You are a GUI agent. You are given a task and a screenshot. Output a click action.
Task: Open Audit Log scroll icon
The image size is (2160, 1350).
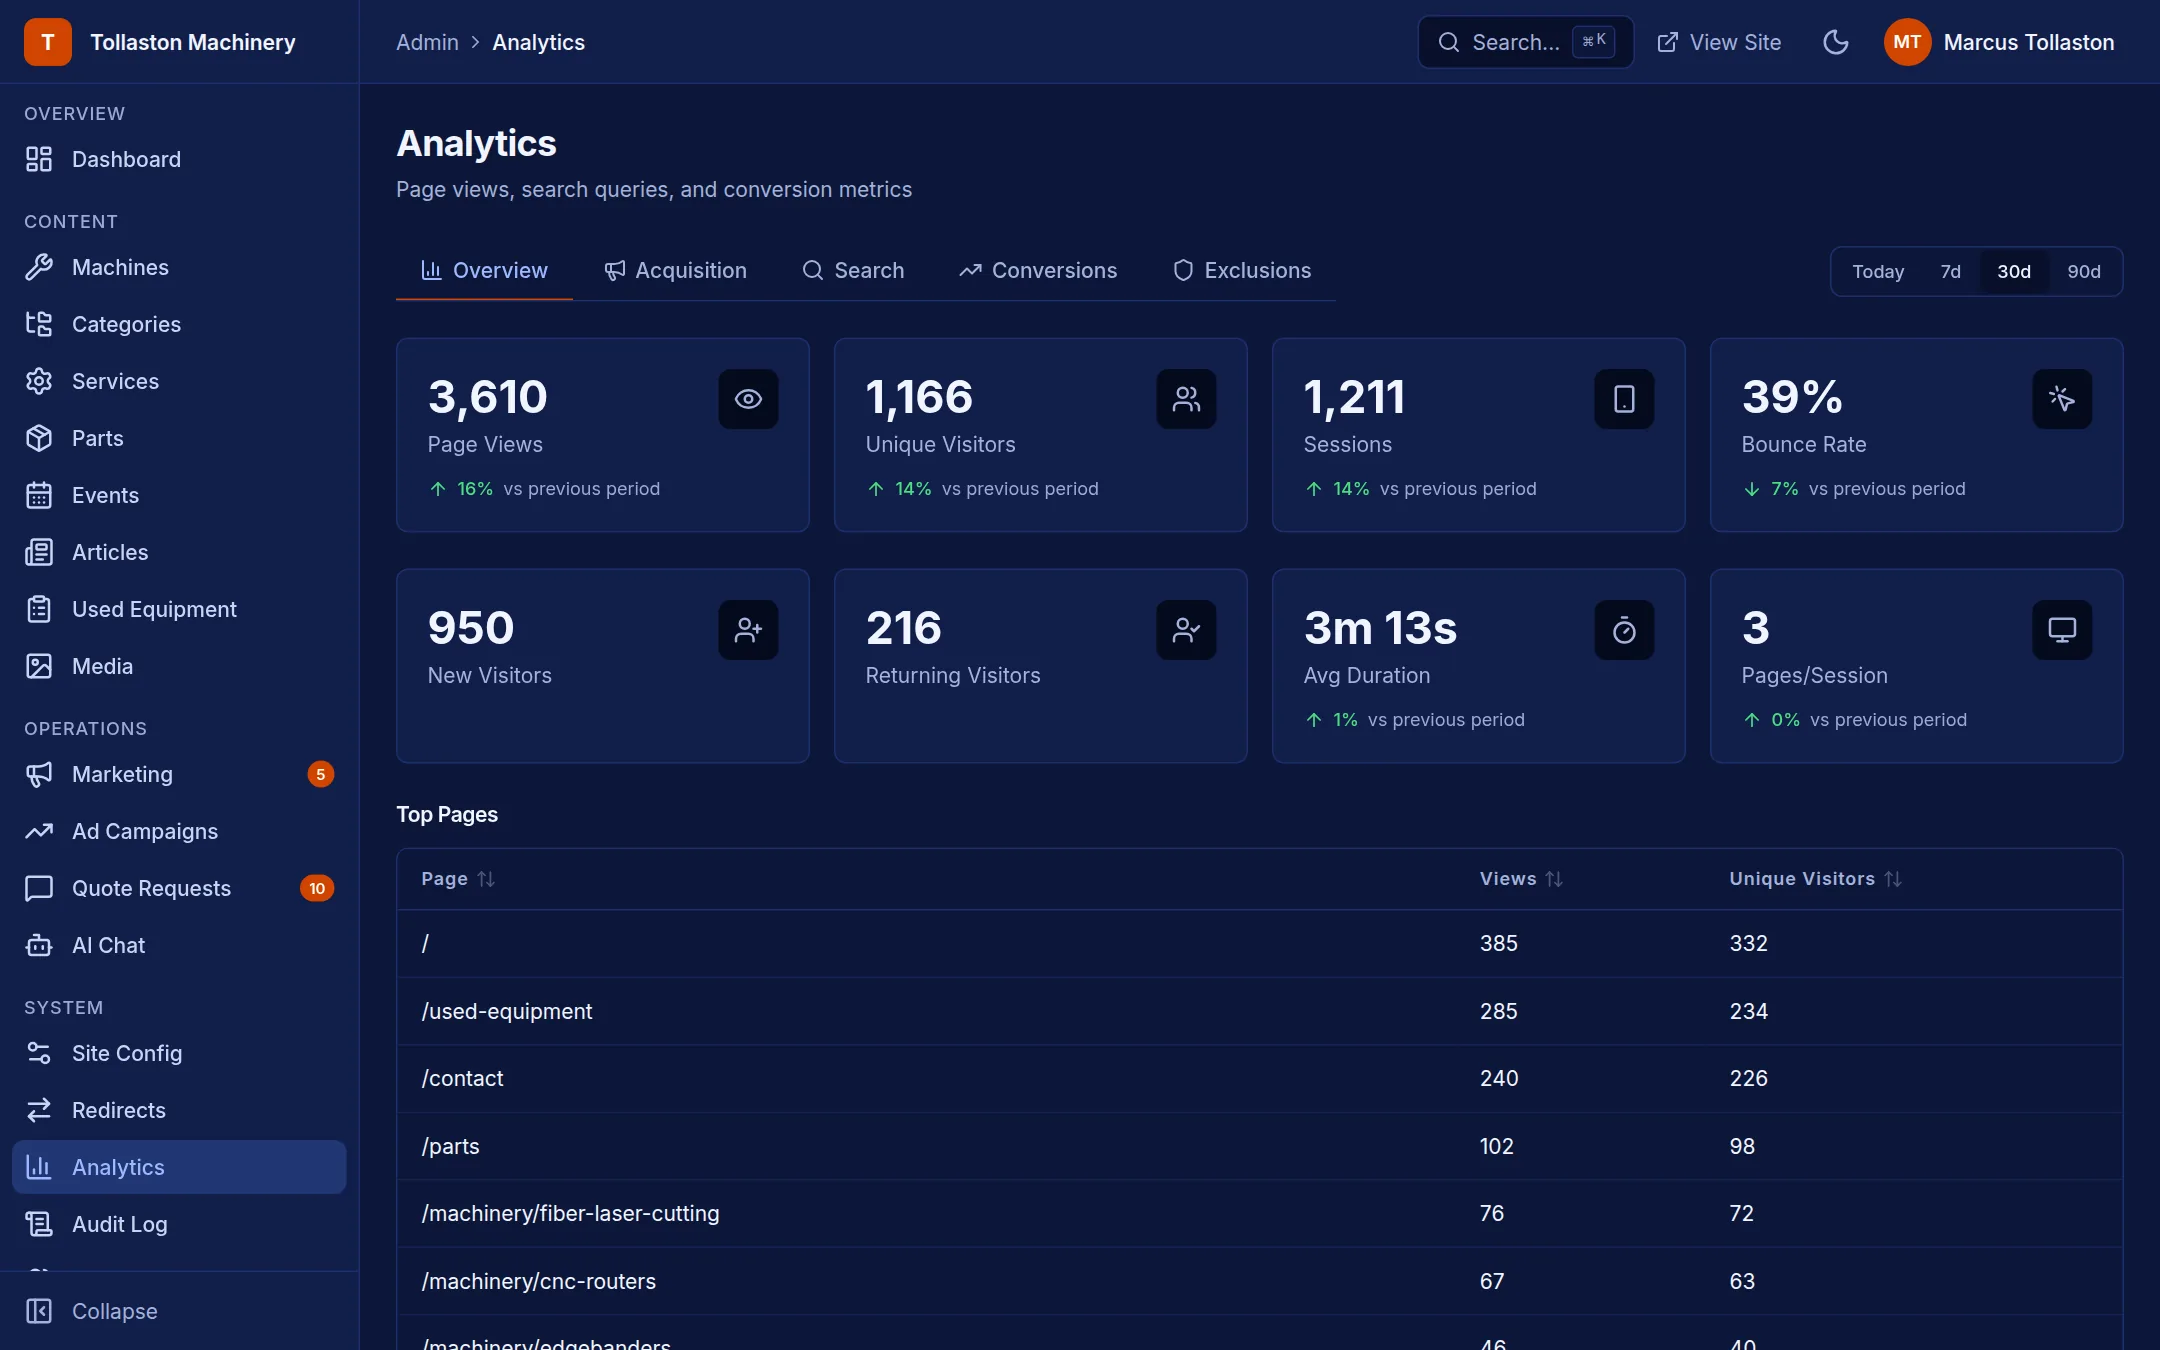click(39, 1224)
